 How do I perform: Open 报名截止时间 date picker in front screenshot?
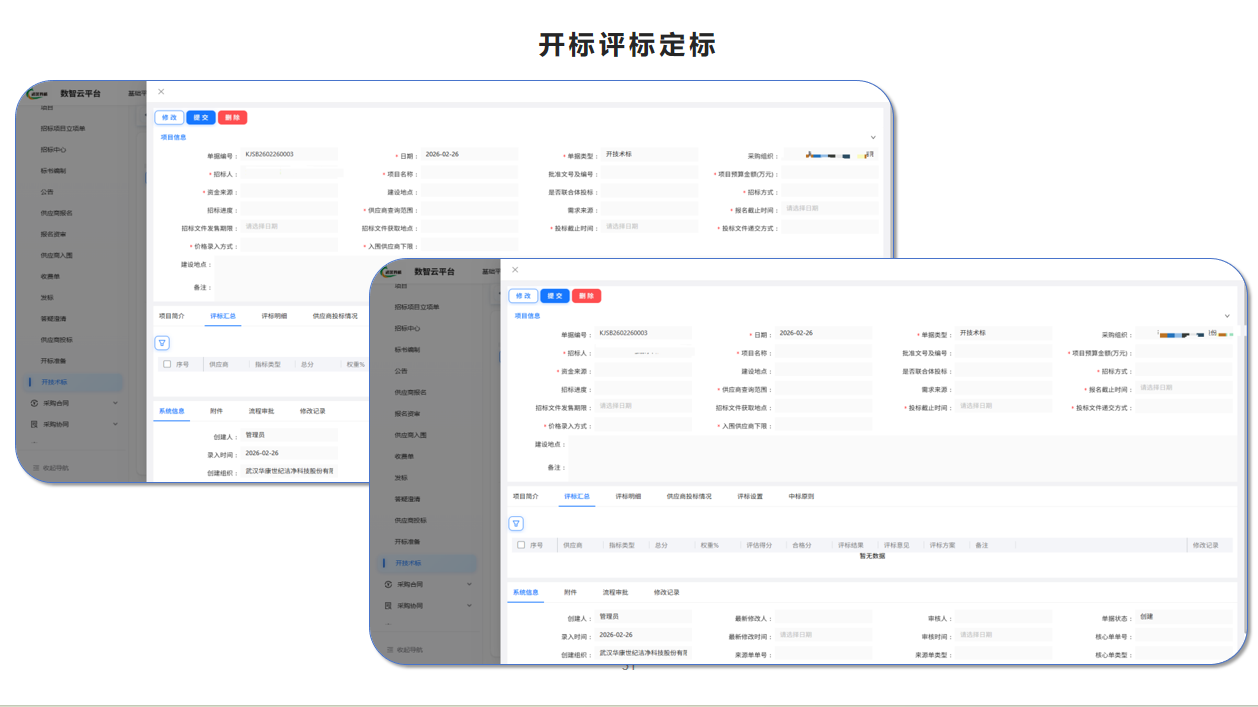(1185, 388)
